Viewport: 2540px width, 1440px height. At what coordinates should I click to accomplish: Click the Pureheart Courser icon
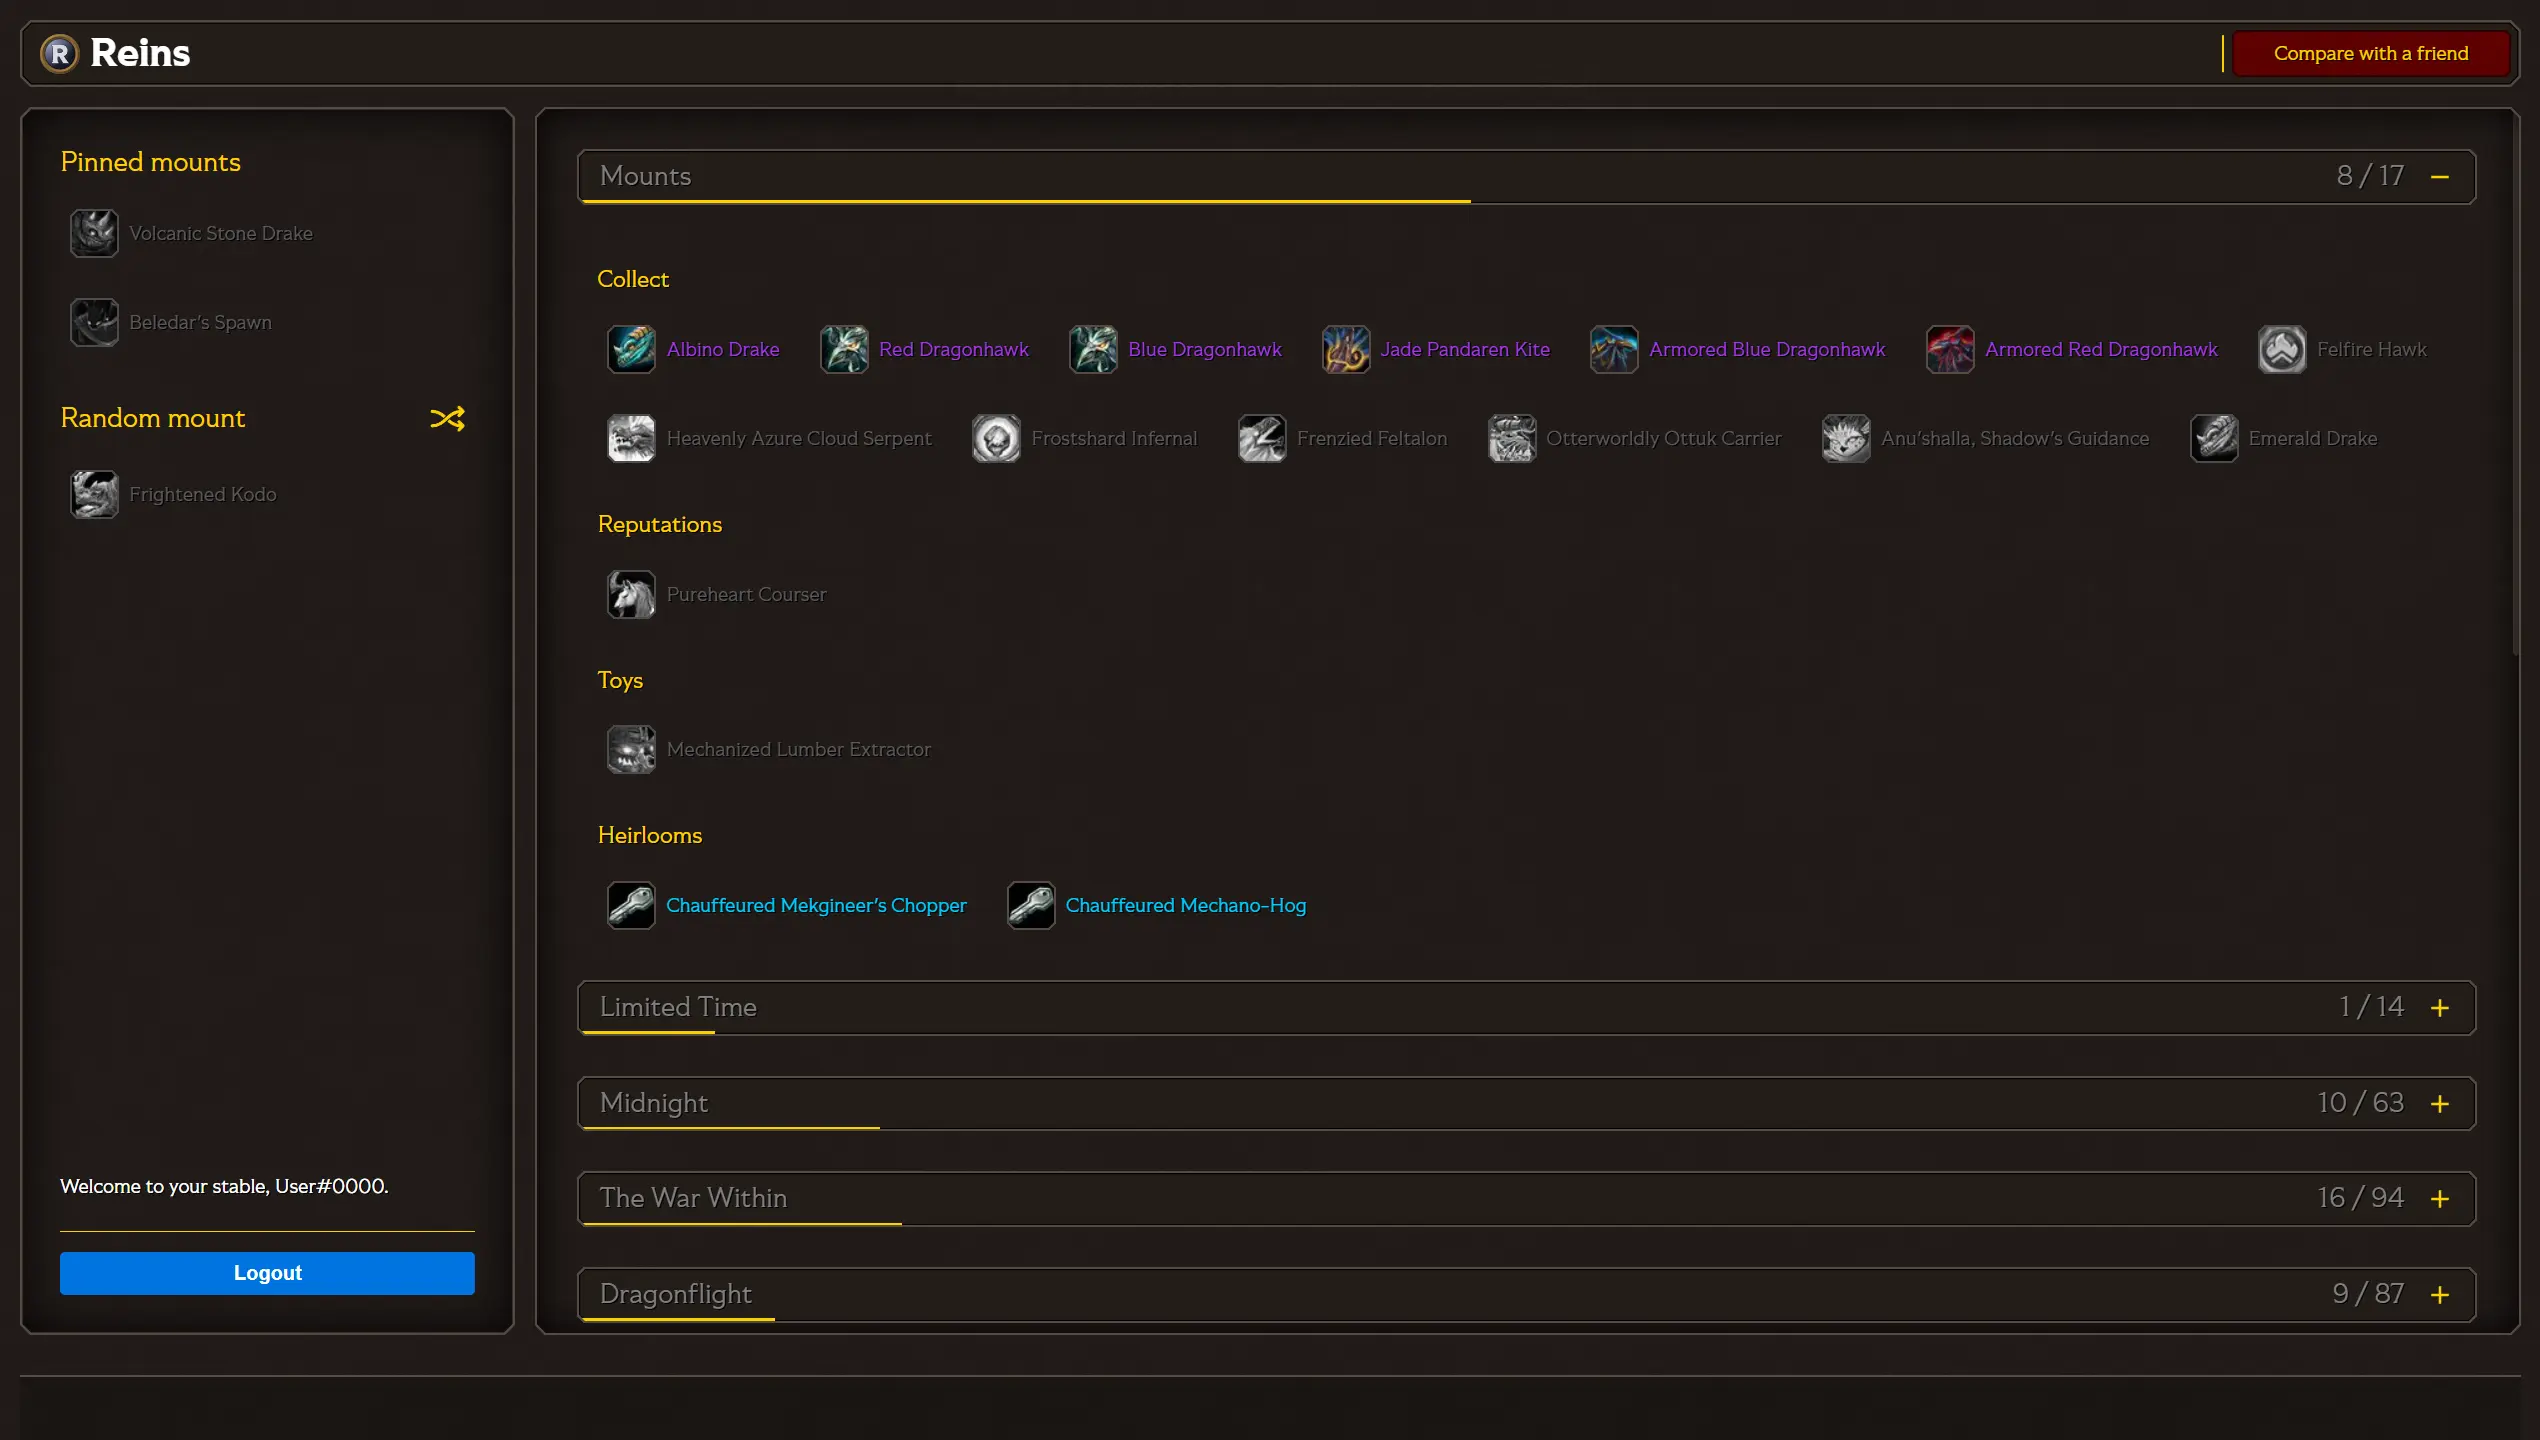tap(631, 594)
